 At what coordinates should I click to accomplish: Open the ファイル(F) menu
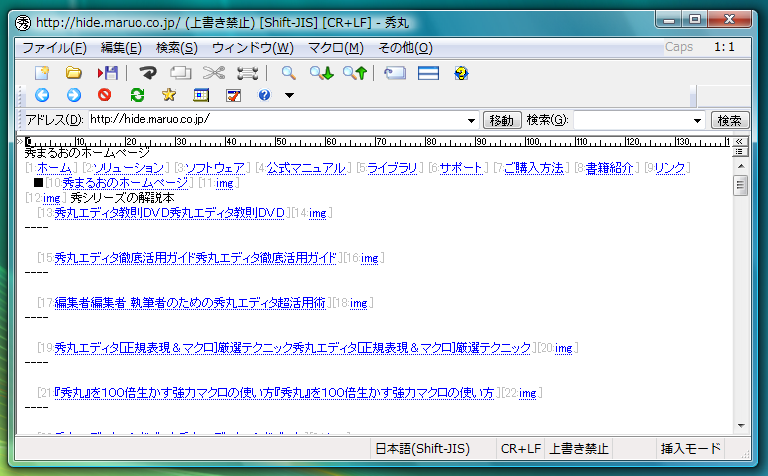coord(54,48)
